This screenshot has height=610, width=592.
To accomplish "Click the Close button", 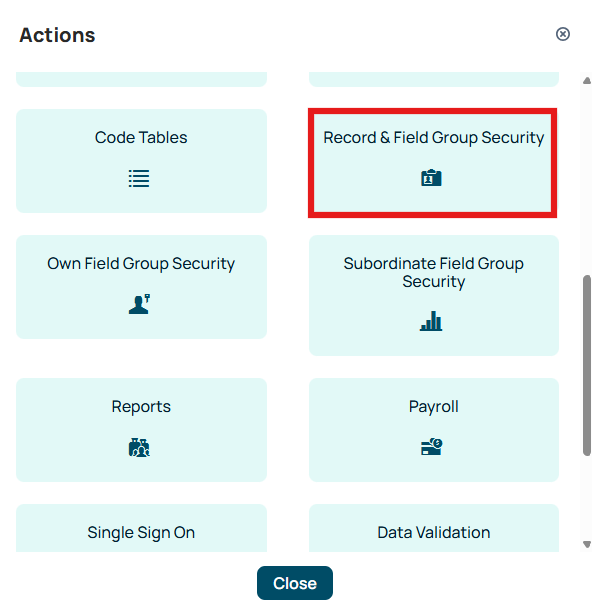I will click(x=295, y=583).
